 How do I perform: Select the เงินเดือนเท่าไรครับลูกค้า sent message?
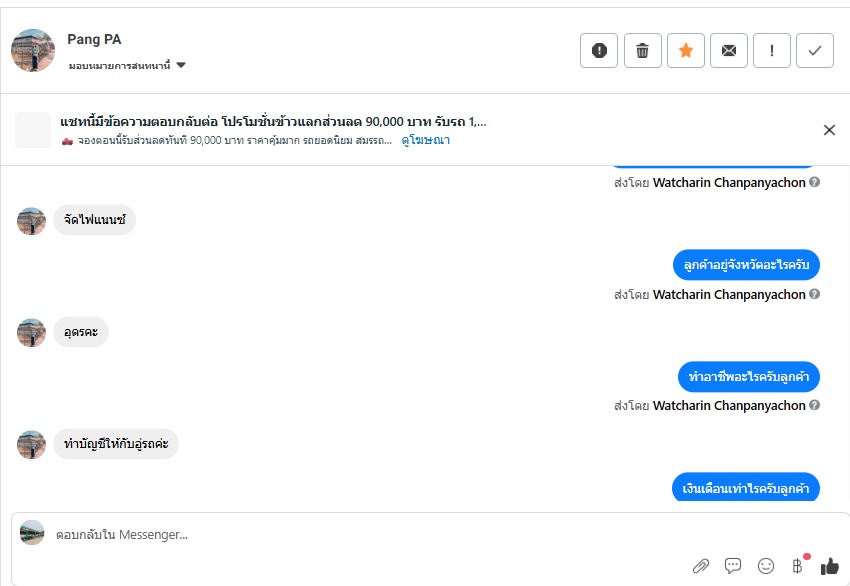pyautogui.click(x=746, y=488)
